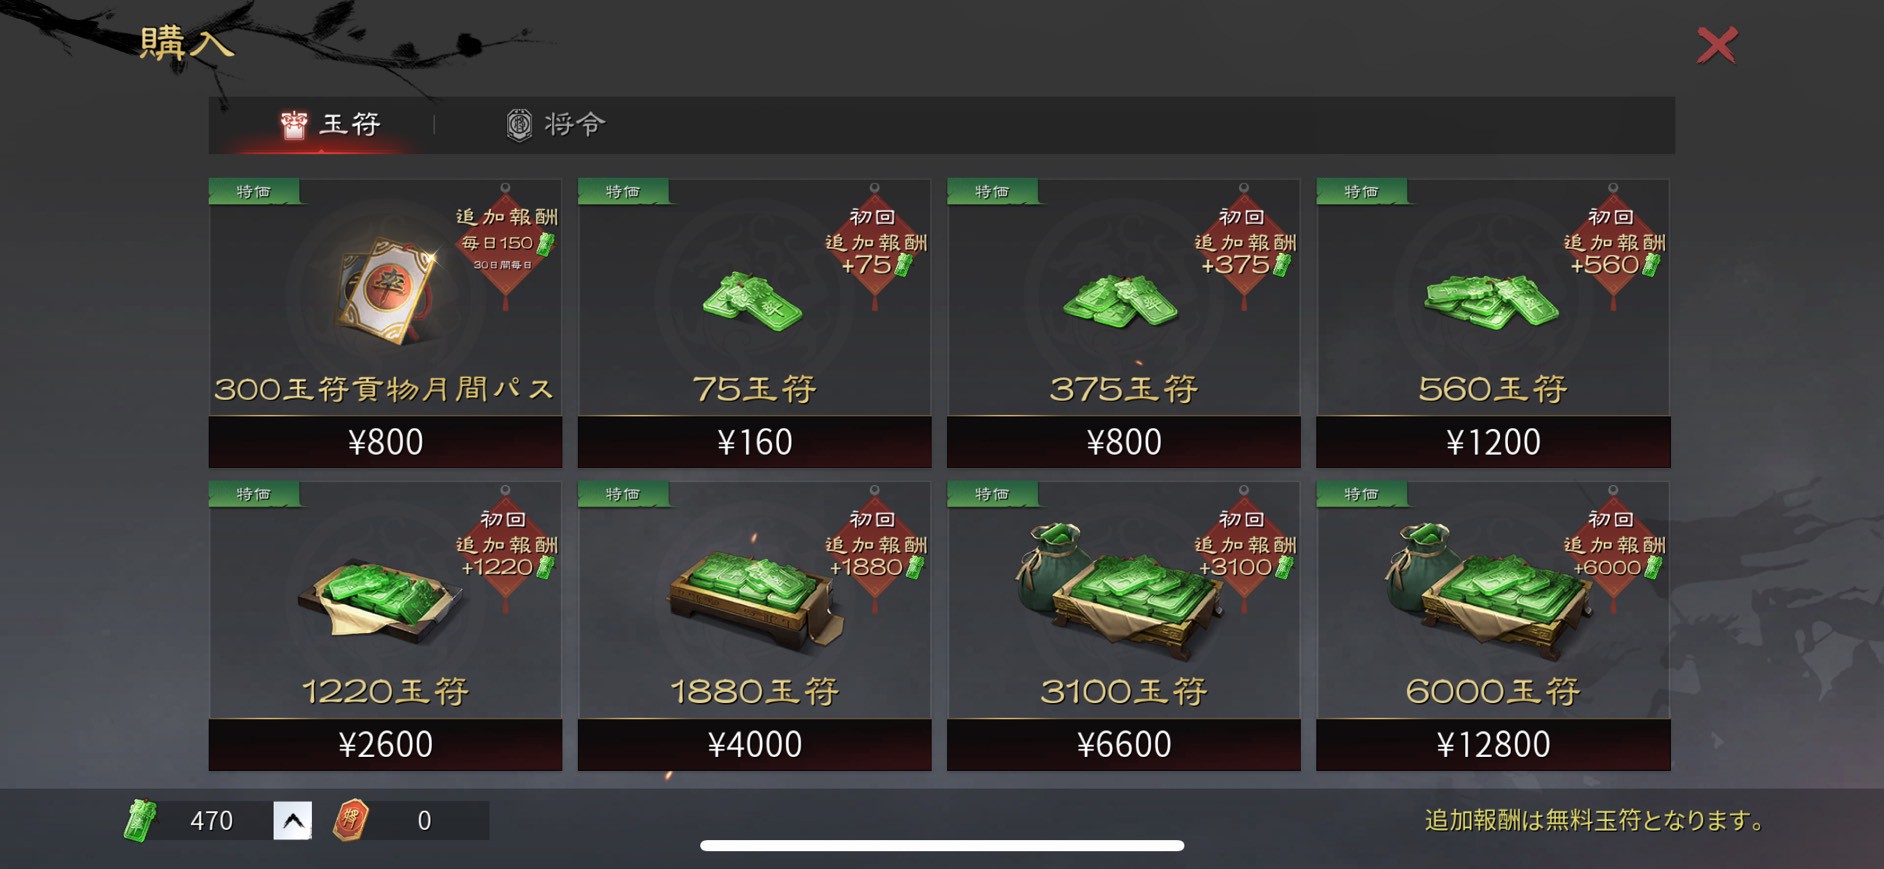Image resolution: width=1884 pixels, height=869 pixels.
Task: Switch to the 玉符 tab
Action: (x=331, y=124)
